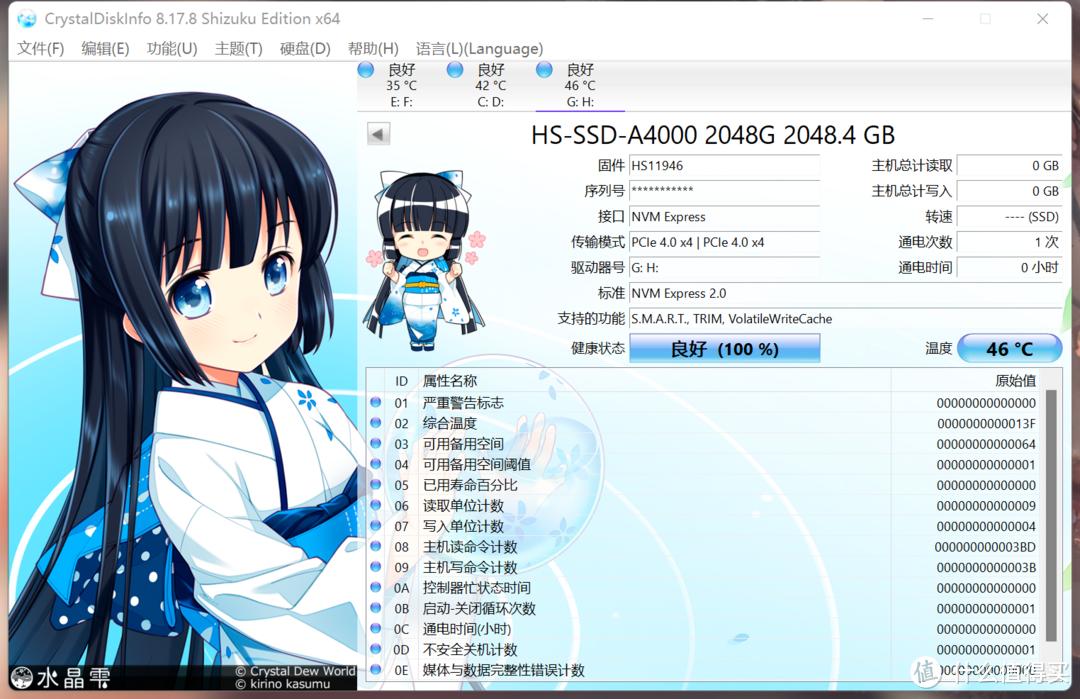Screen dimensions: 1080x699
Task: Click the 良好 (100%) health status button
Action: 724,348
